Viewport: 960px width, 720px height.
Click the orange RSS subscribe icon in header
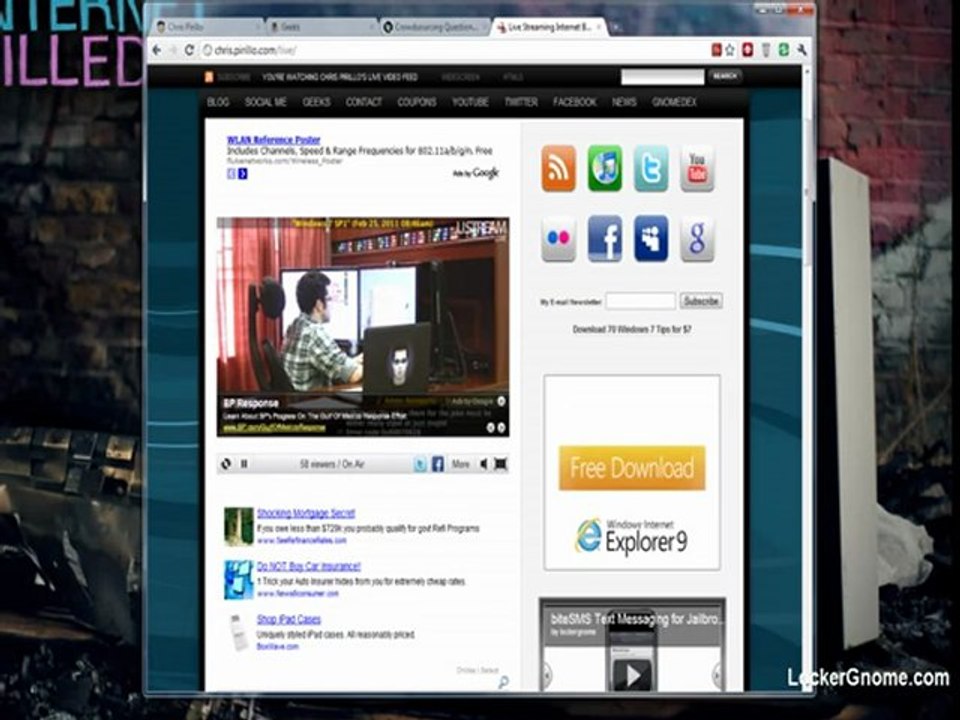tap(209, 77)
